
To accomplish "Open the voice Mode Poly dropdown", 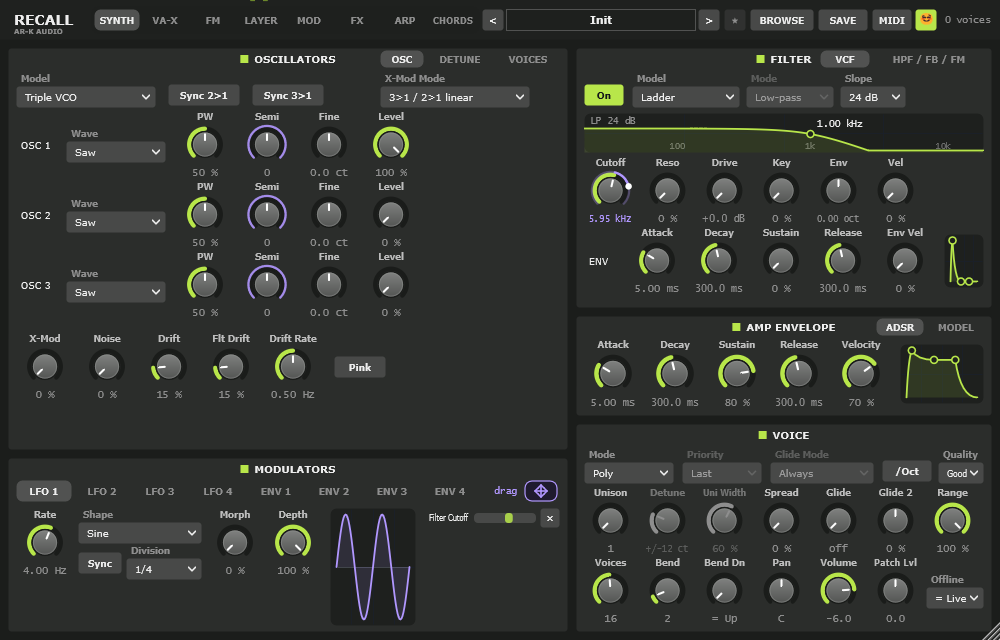I will 628,474.
